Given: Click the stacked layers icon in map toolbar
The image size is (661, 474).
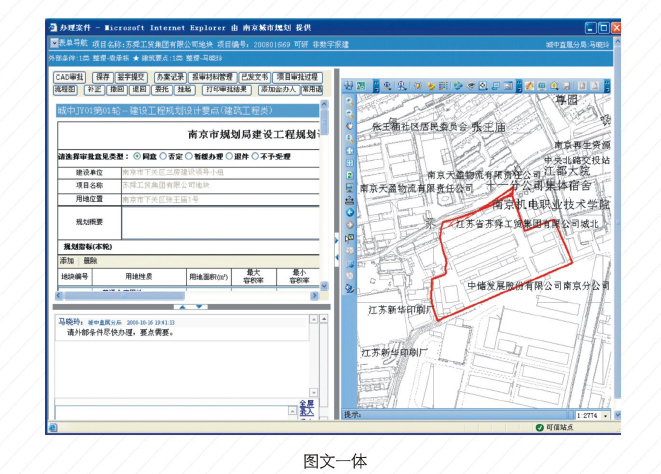Looking at the screenshot, I should coord(470,86).
